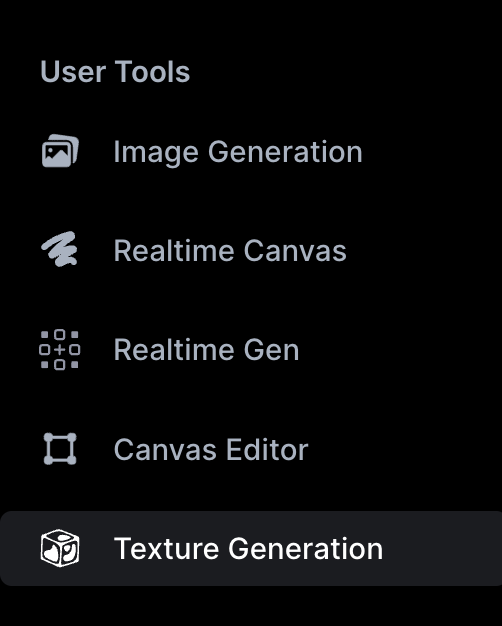Click the word Image in Image Generation
Screen dimensions: 502x626
[x=156, y=153]
